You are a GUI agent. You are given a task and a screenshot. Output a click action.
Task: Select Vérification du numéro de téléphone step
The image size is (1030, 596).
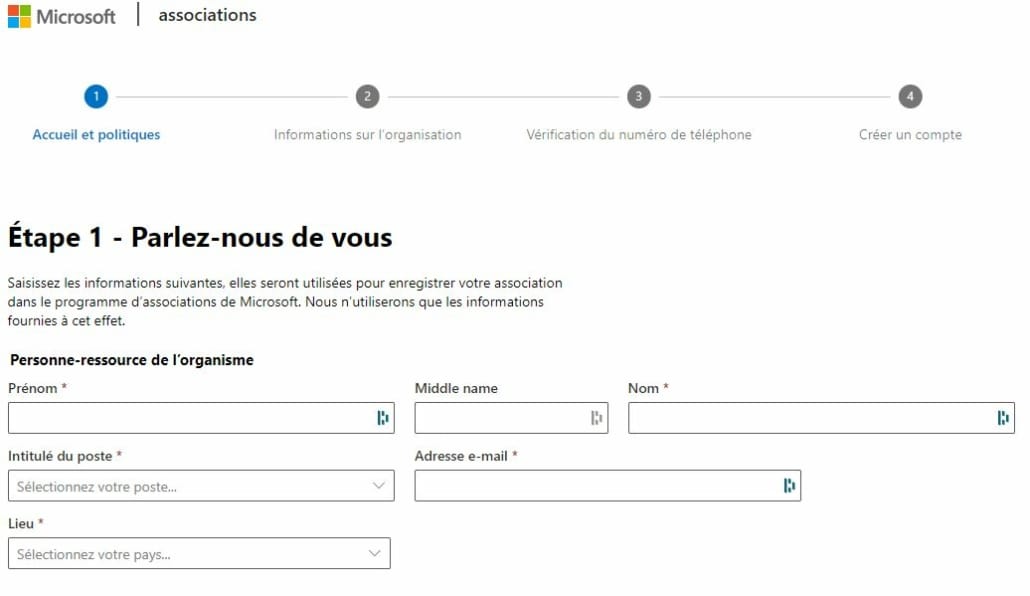coord(638,135)
